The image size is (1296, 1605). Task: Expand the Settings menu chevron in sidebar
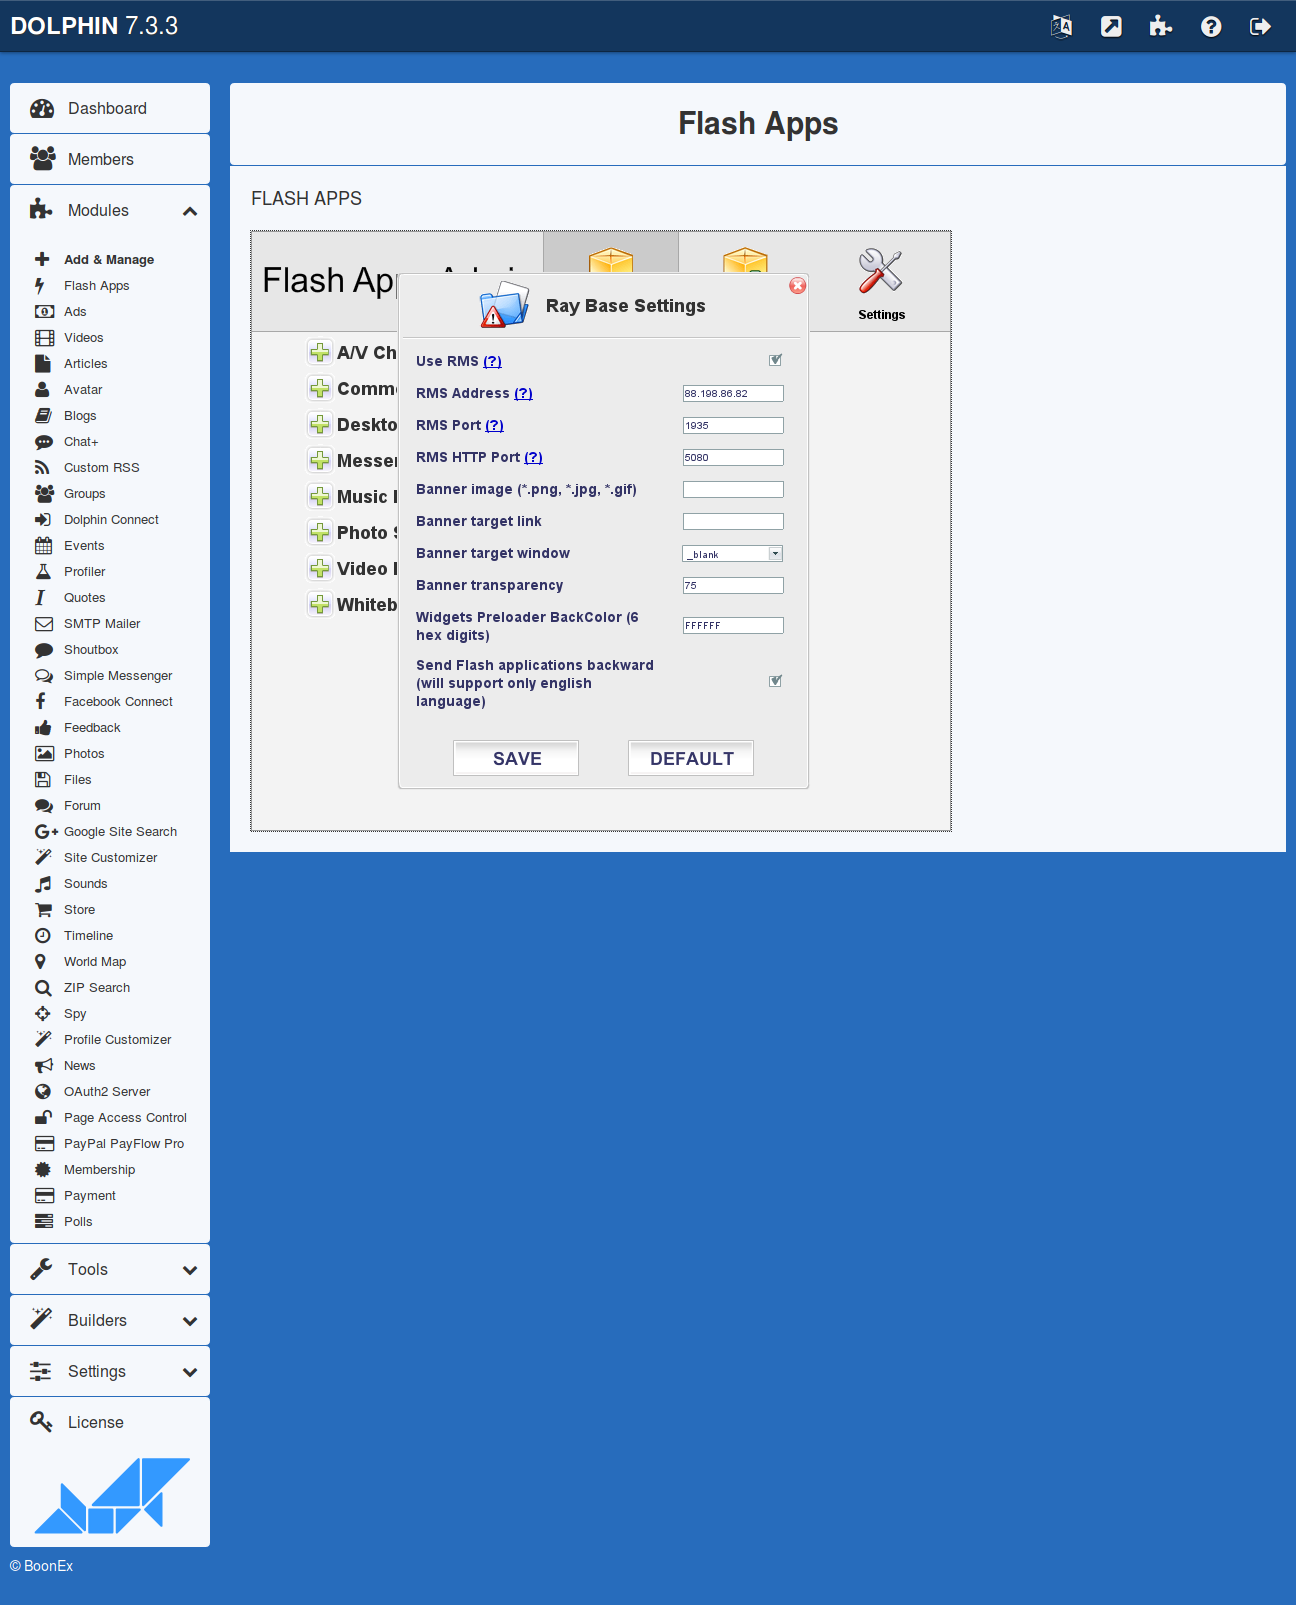click(190, 1372)
